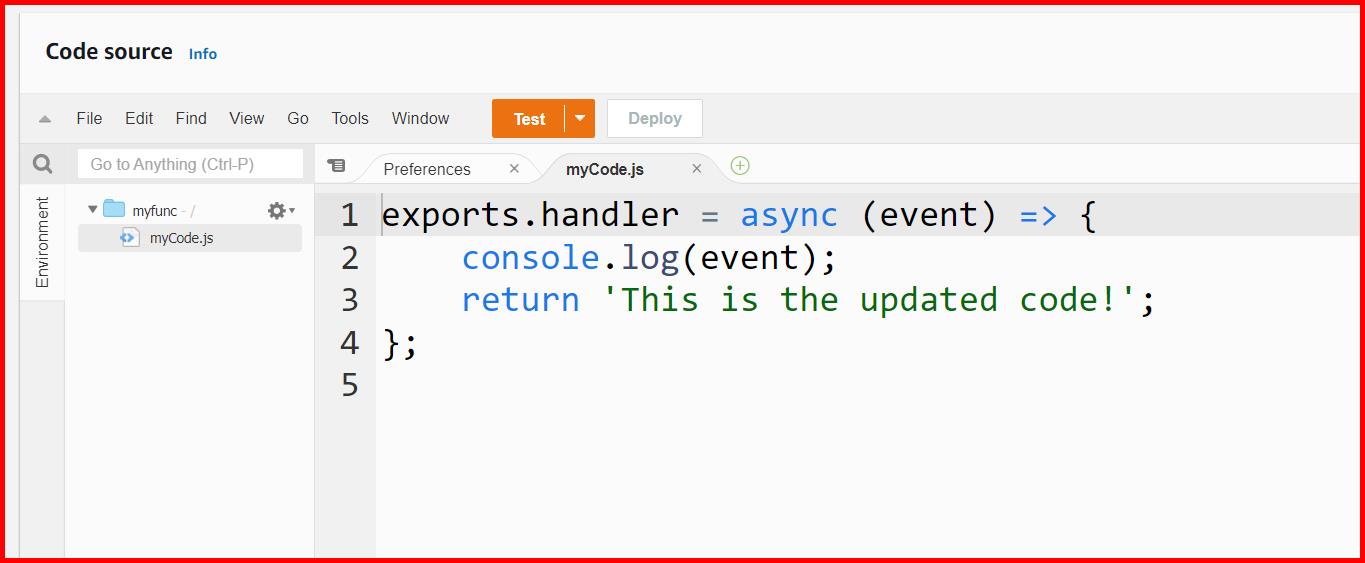The image size is (1365, 563).
Task: Open the Find menu
Action: click(x=191, y=118)
